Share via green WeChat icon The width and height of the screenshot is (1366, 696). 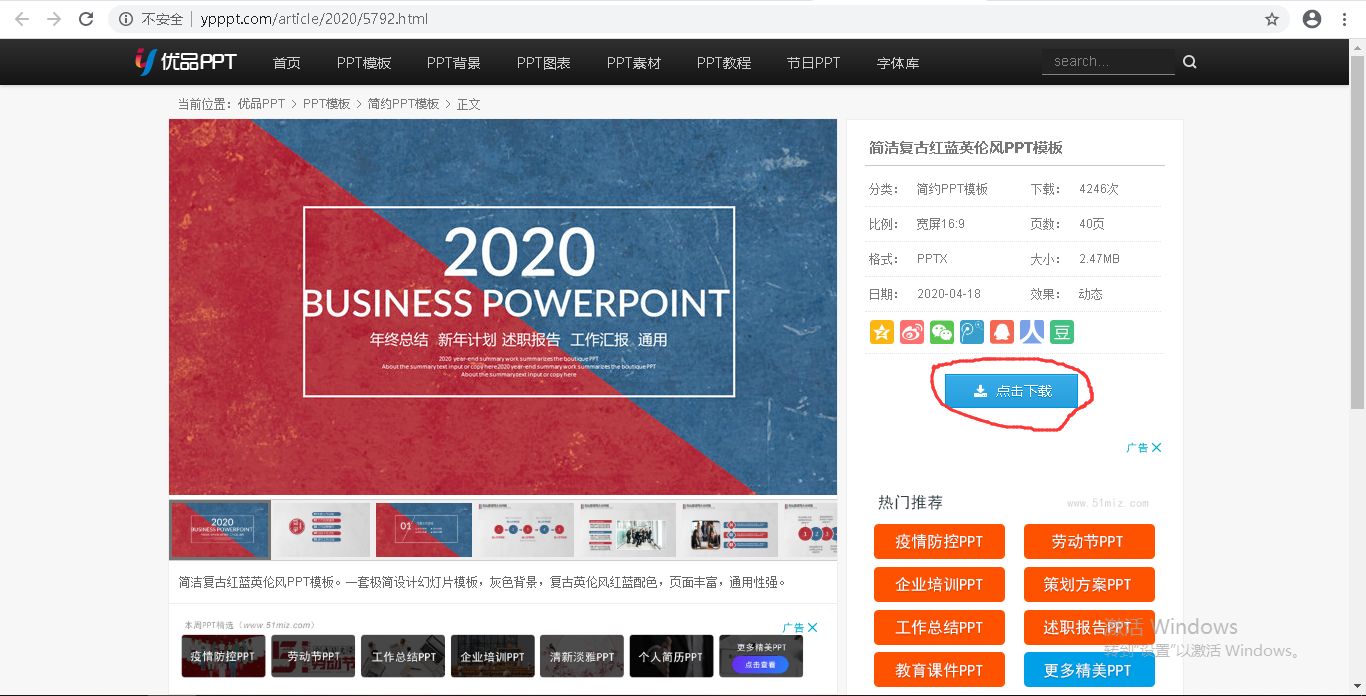click(941, 332)
